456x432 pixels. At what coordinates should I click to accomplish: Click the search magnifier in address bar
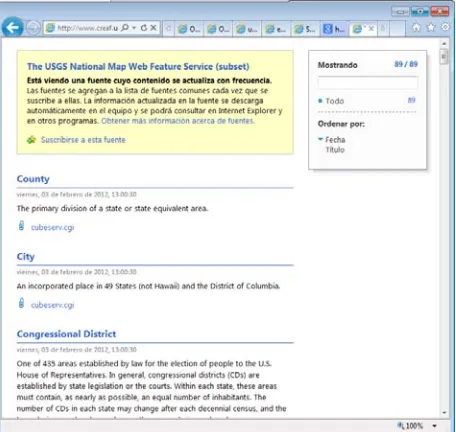coord(125,28)
